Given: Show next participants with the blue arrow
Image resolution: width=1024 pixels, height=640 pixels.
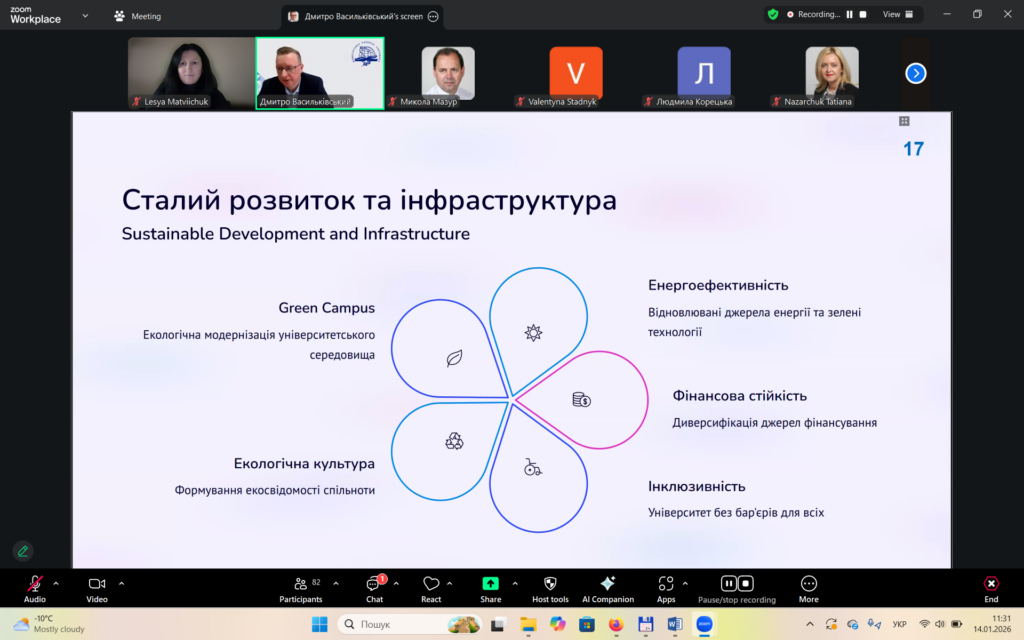Looking at the screenshot, I should click(x=916, y=73).
